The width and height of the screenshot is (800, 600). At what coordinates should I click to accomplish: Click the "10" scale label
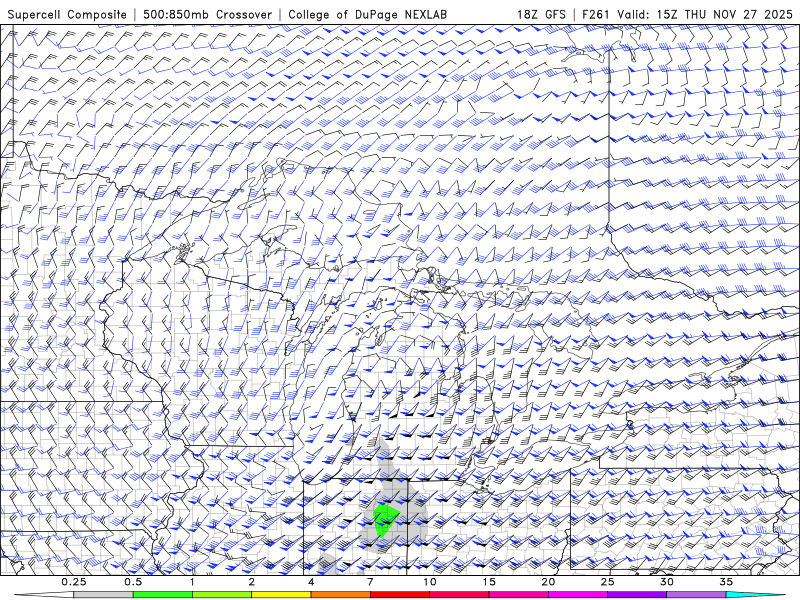[x=430, y=582]
